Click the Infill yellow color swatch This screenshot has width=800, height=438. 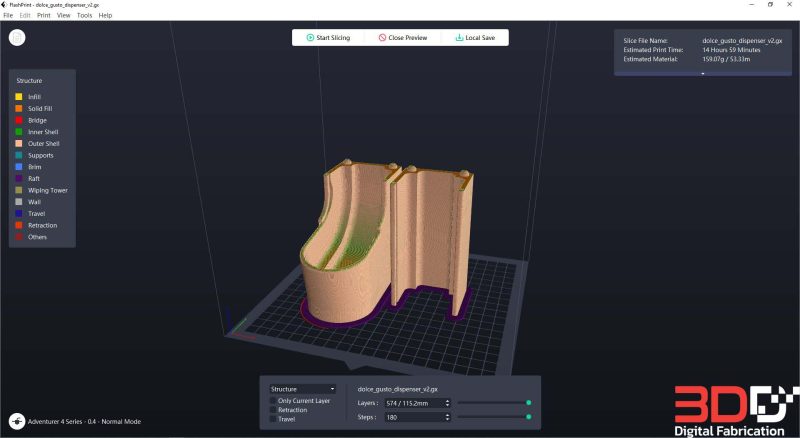tap(19, 96)
